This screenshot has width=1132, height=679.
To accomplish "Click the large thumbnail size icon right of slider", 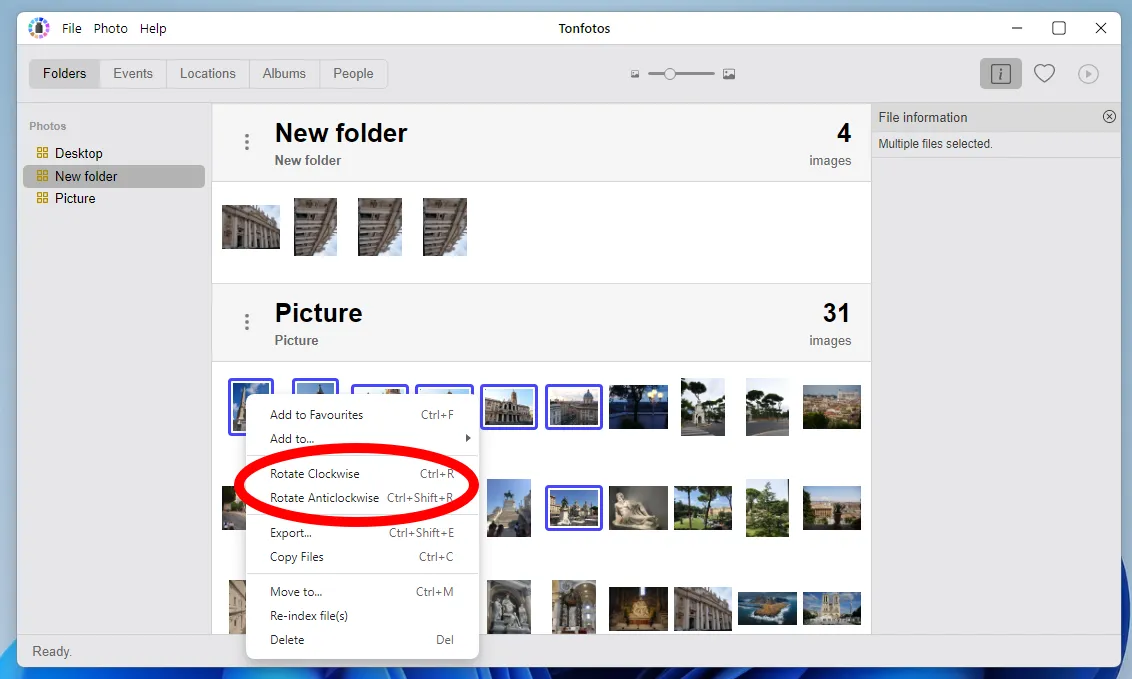I will tap(729, 73).
